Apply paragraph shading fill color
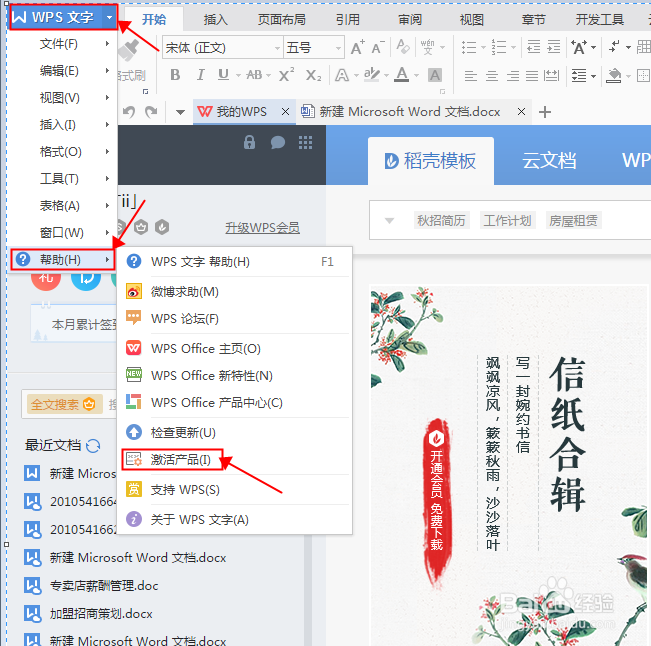Screen dimensions: 651x646 coord(614,76)
